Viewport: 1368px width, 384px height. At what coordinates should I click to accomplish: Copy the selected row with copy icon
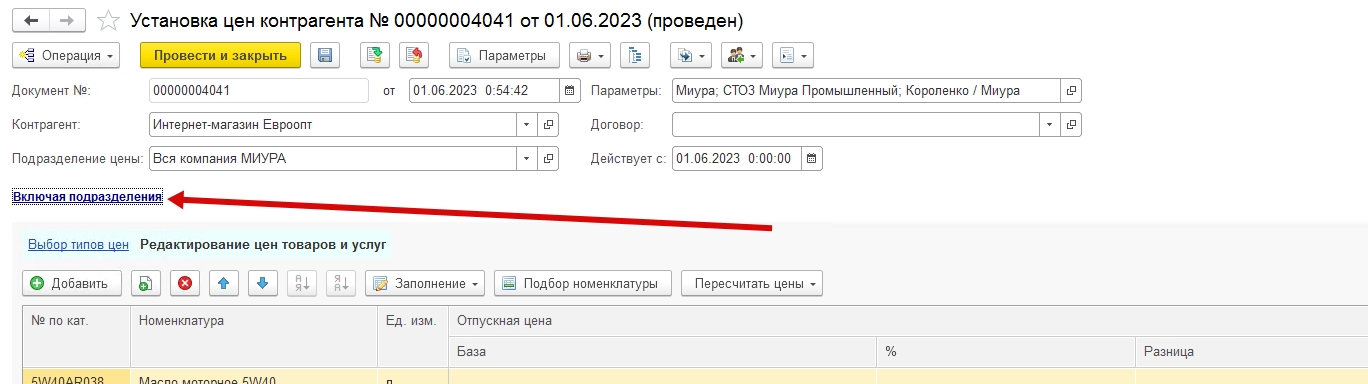145,283
